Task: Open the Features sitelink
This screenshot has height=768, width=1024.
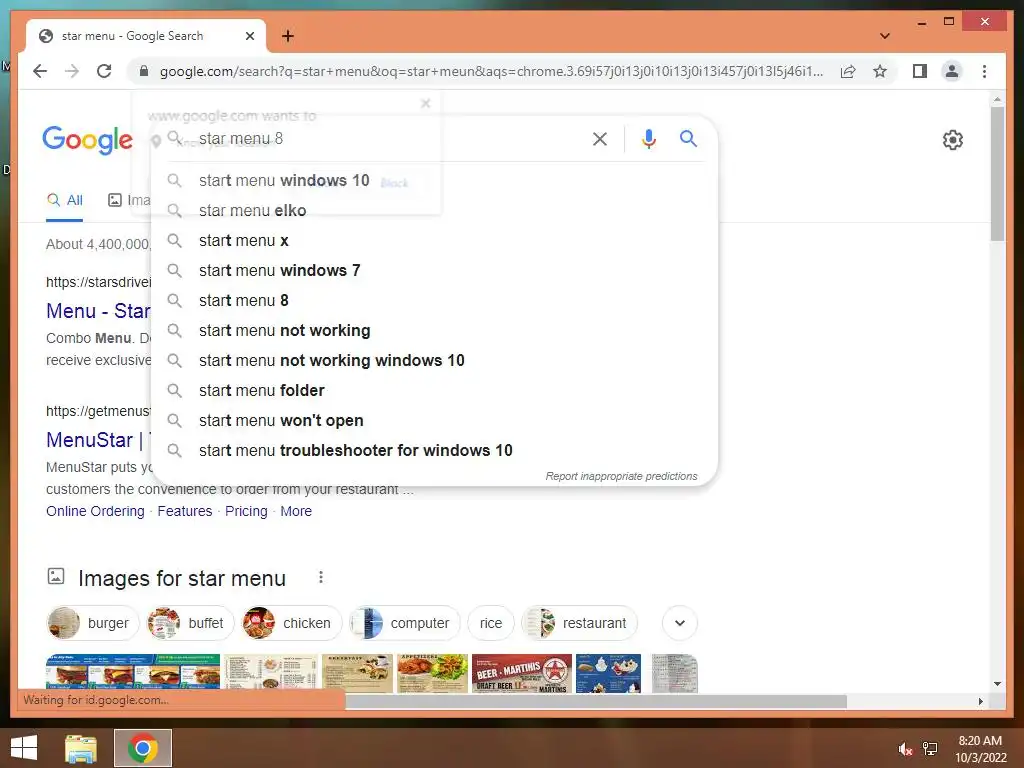Action: 185,511
